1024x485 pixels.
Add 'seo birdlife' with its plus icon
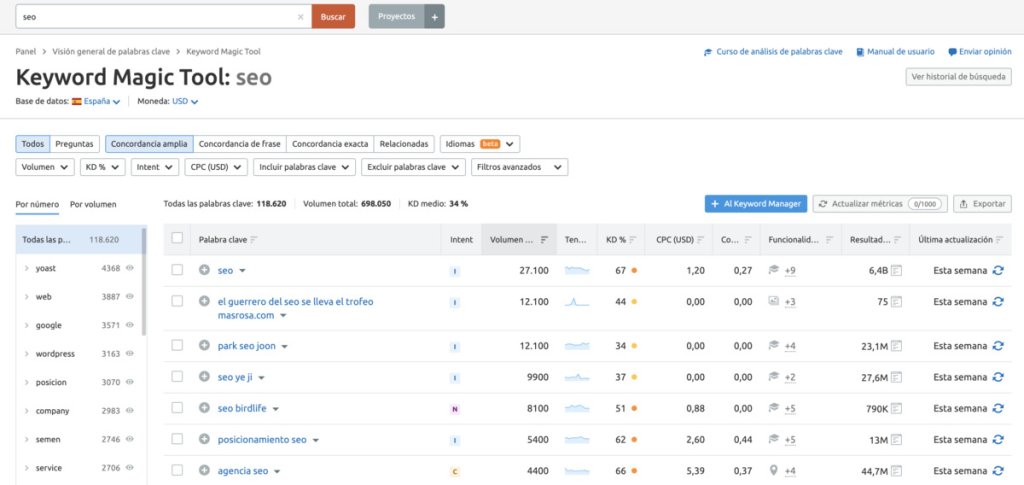204,408
